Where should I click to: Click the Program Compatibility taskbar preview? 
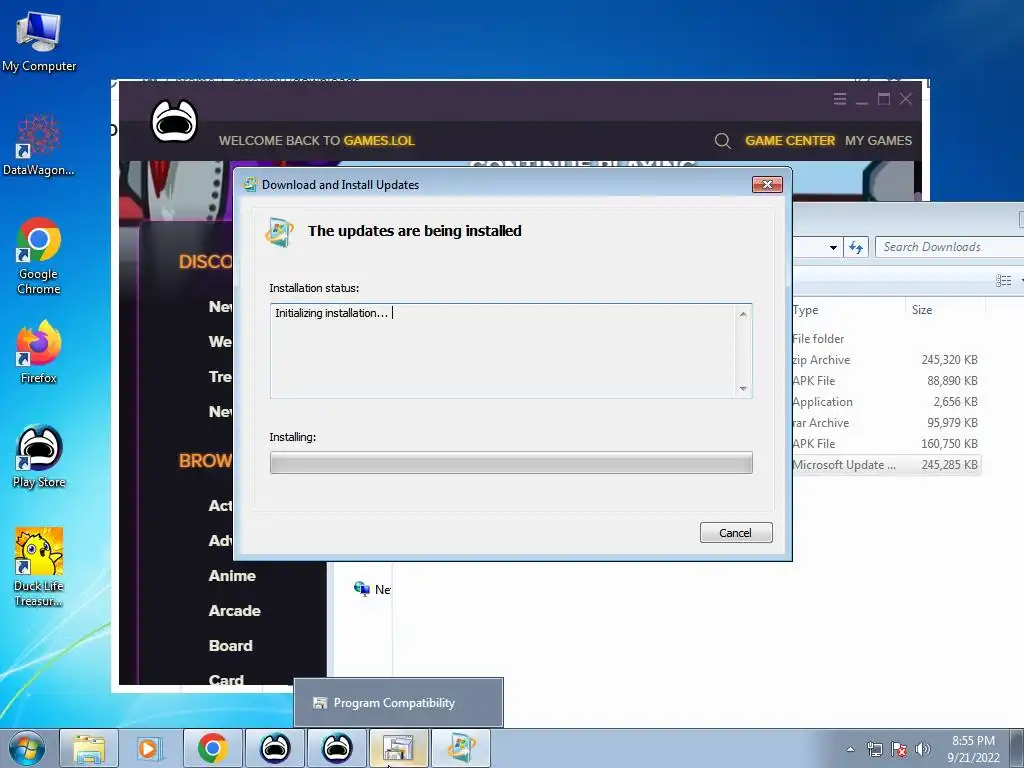pyautogui.click(x=398, y=703)
